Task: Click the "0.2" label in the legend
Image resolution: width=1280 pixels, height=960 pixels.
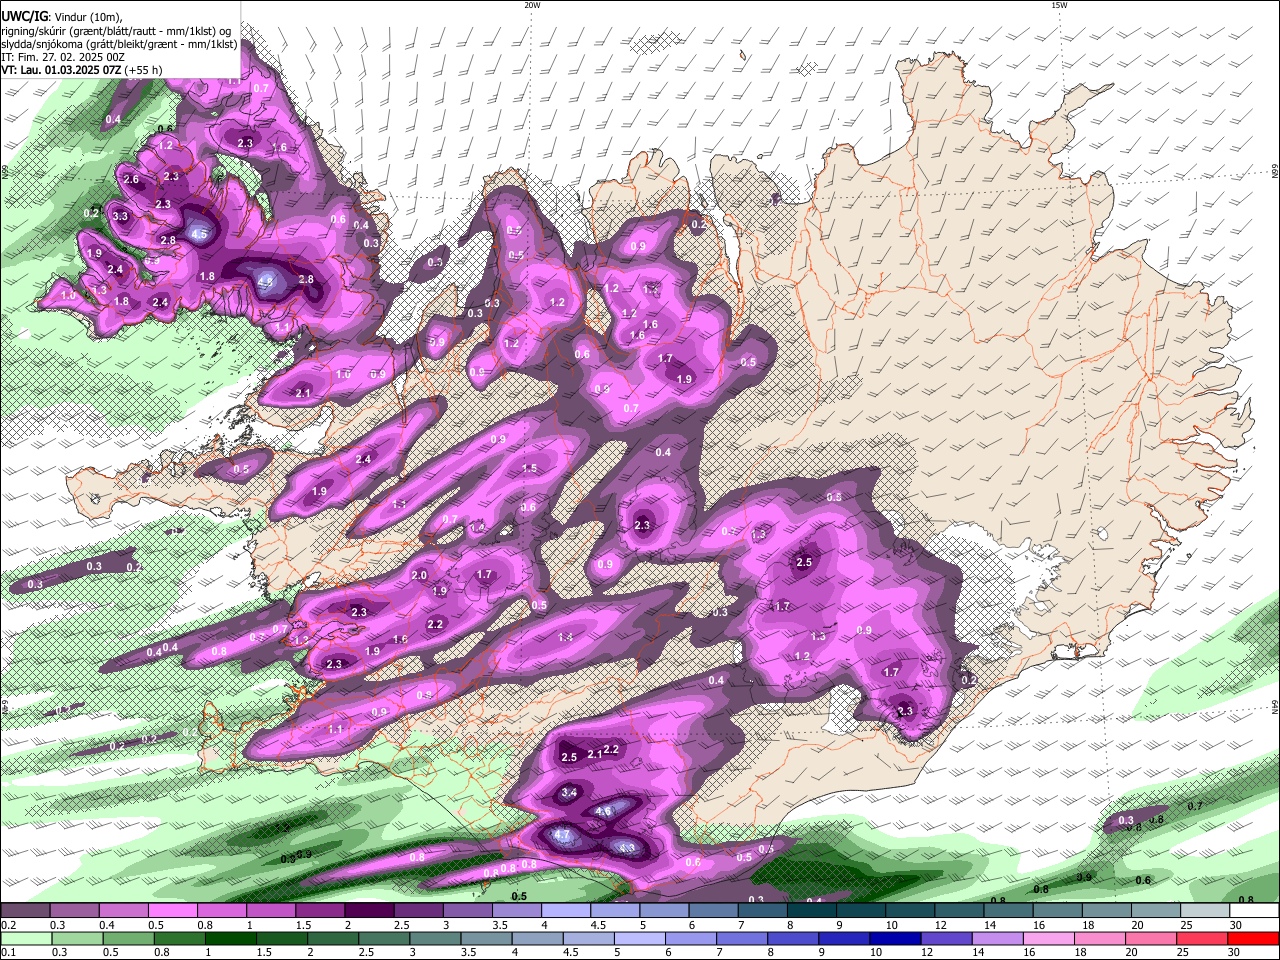Action: pyautogui.click(x=9, y=925)
